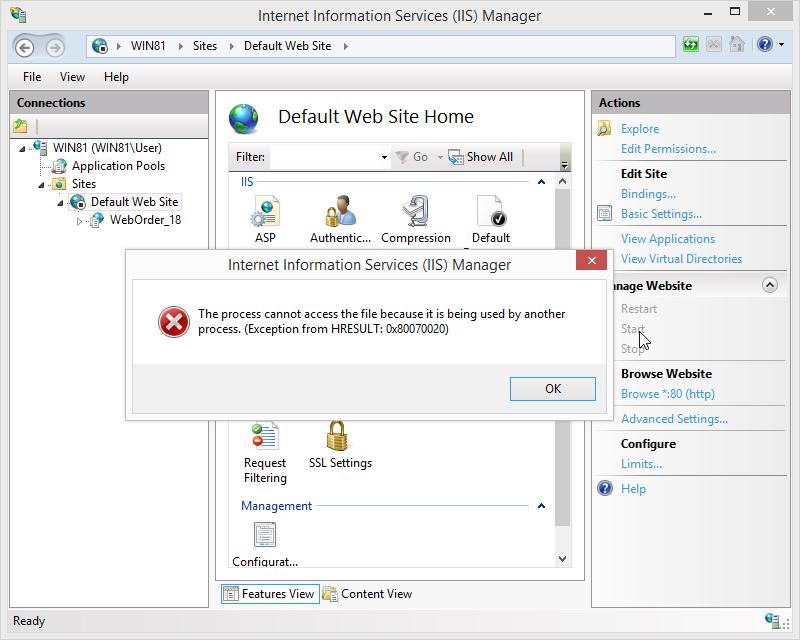Click WIN81 in address breadcrumb

point(148,46)
